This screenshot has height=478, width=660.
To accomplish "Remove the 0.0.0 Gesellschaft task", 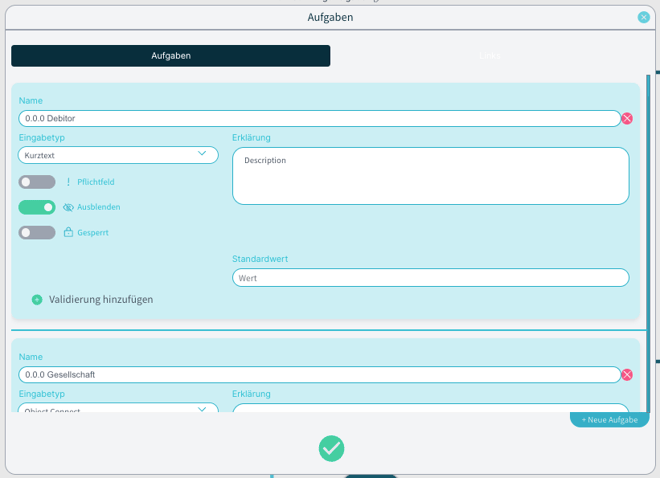I will click(x=627, y=375).
